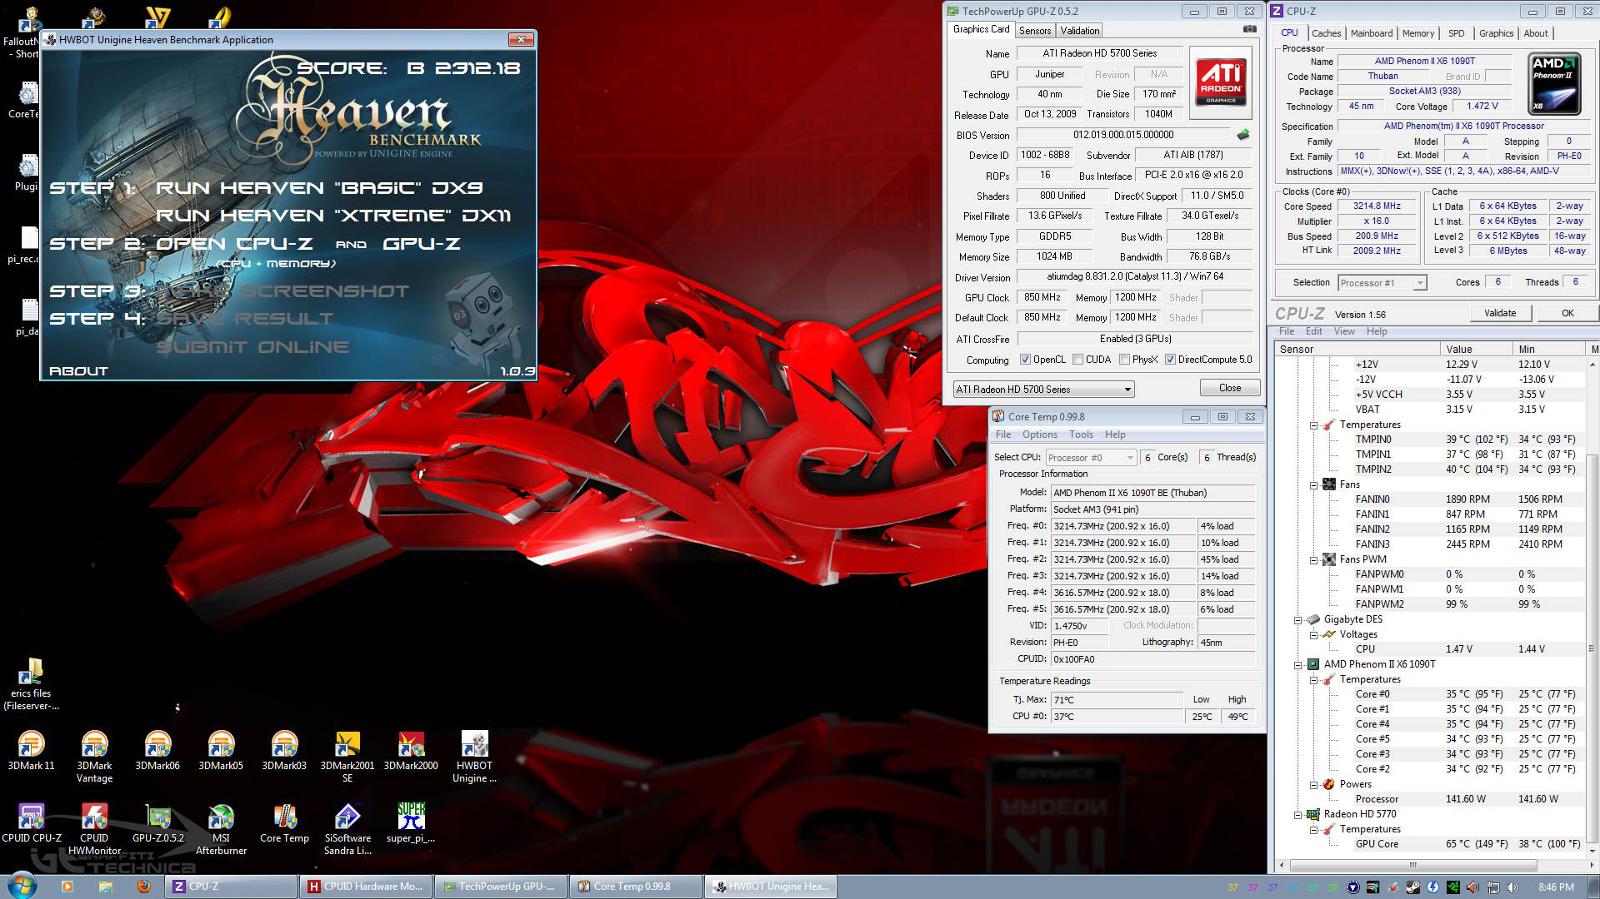The width and height of the screenshot is (1600, 899).
Task: Open Core Temp Select CPU Processor #0 dropdown
Action: pos(1091,457)
